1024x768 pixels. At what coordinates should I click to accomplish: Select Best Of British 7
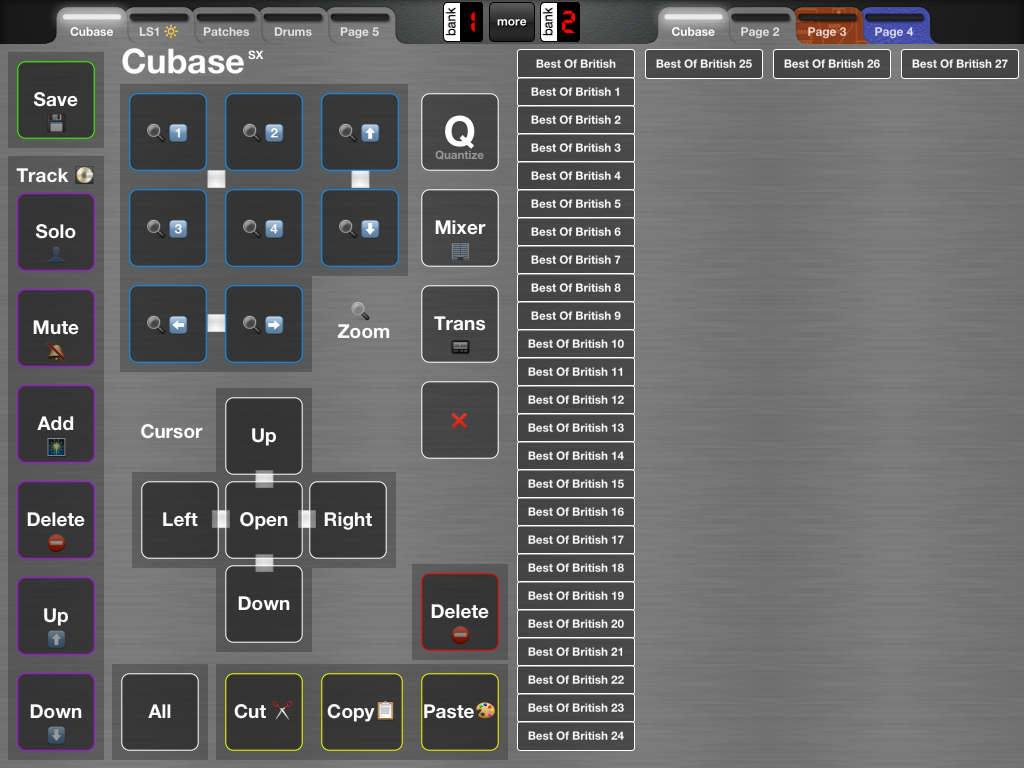[576, 260]
